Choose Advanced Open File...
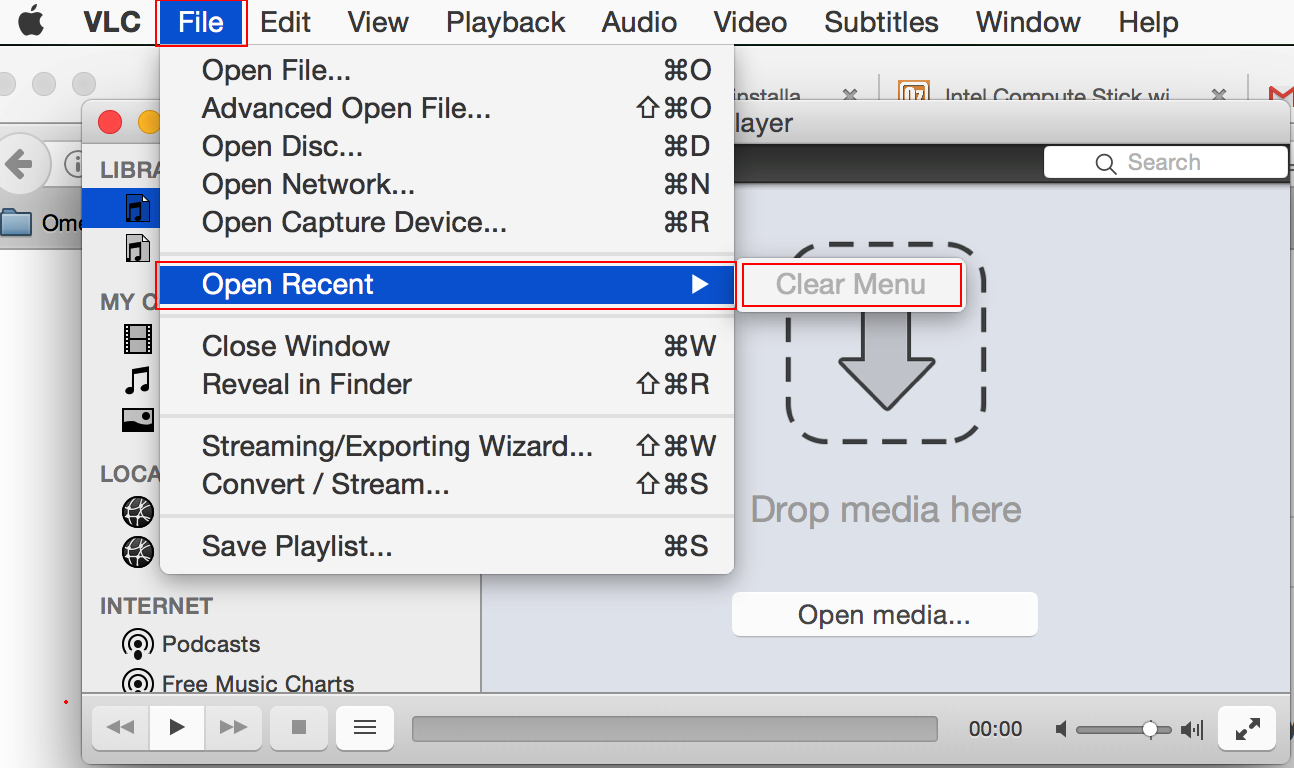Viewport: 1294px width, 768px height. coord(447,108)
